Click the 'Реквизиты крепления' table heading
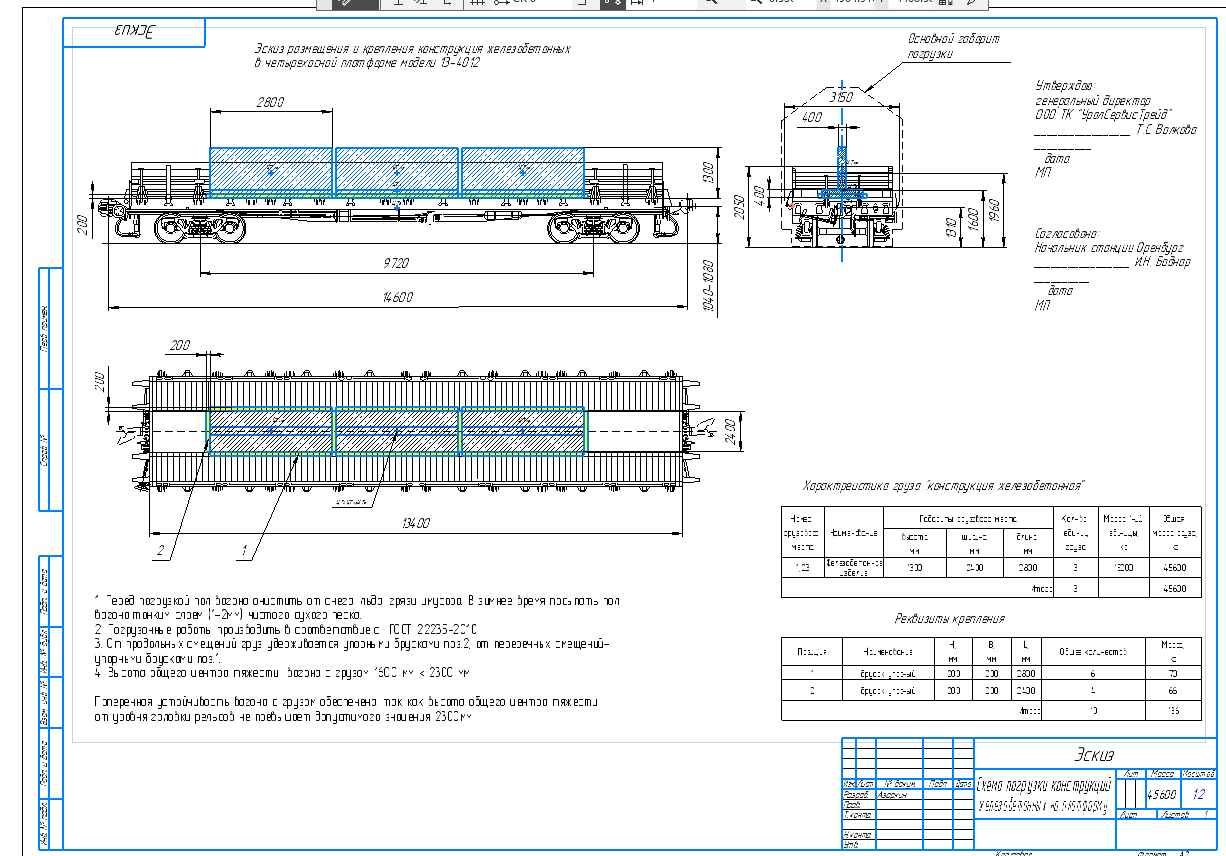Screen dimensions: 1226x856 pos(950,619)
